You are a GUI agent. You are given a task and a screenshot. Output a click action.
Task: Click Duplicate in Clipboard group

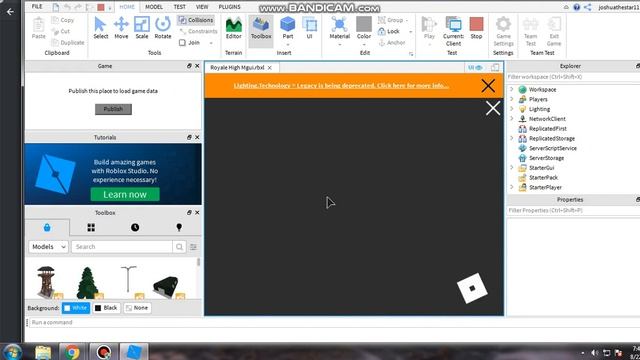coord(68,42)
